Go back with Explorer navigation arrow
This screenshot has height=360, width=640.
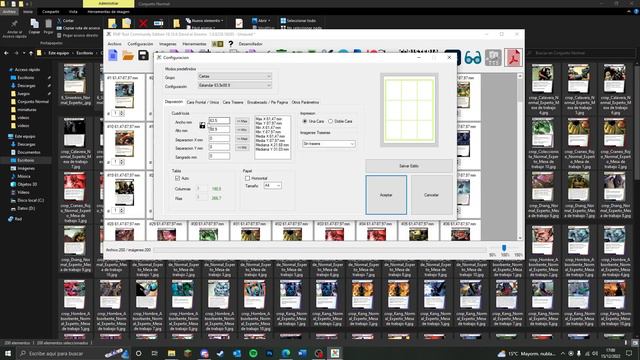[x=6, y=53]
